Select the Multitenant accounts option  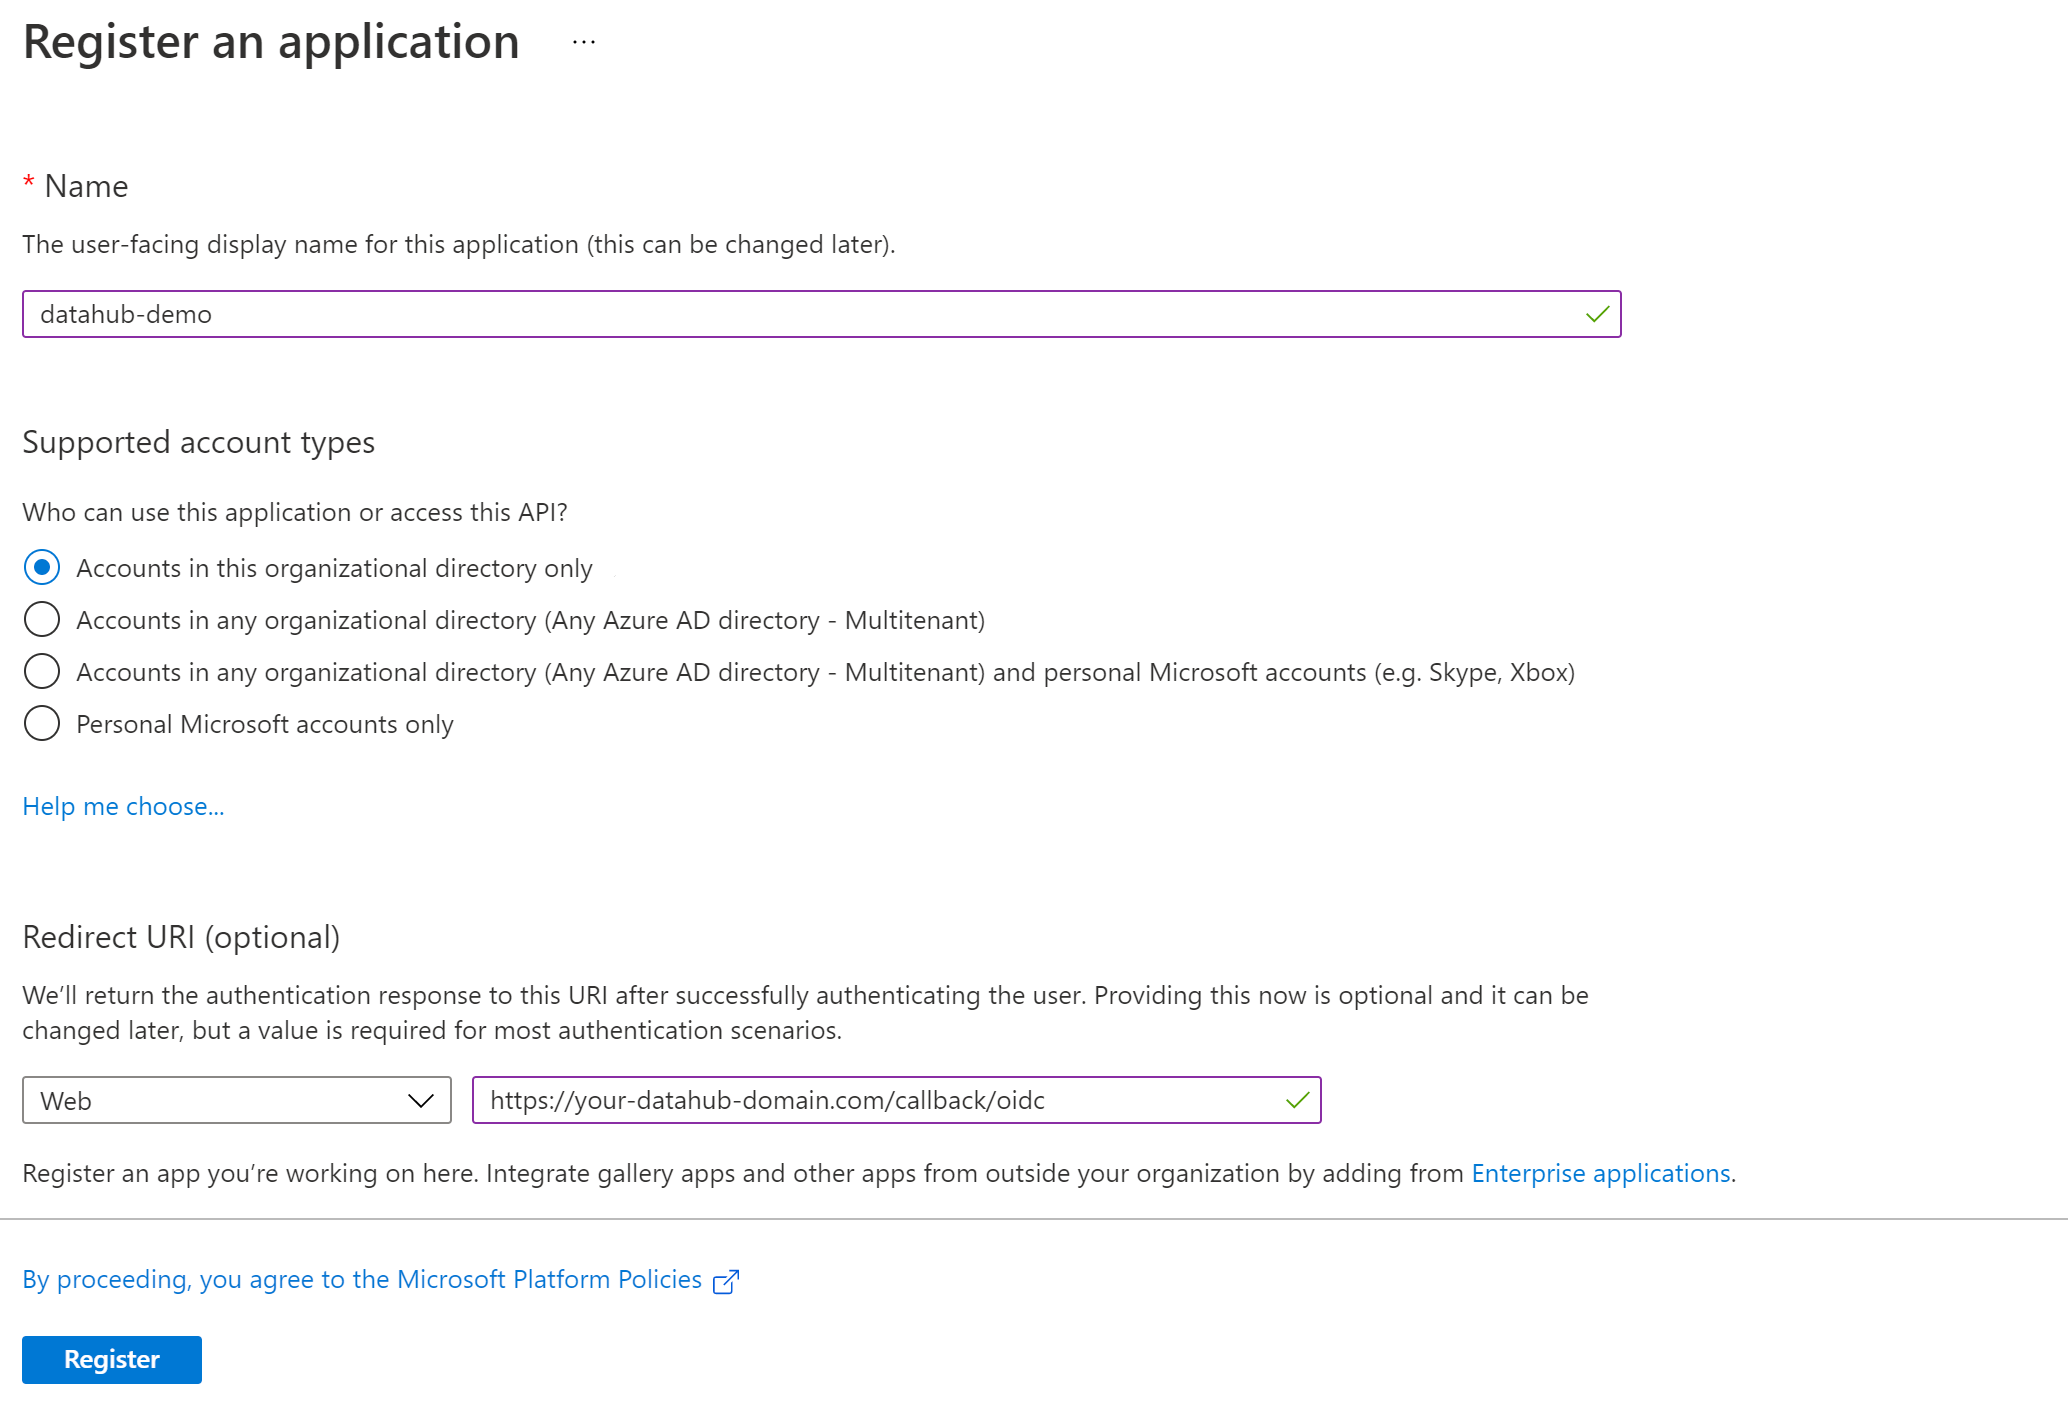(42, 620)
